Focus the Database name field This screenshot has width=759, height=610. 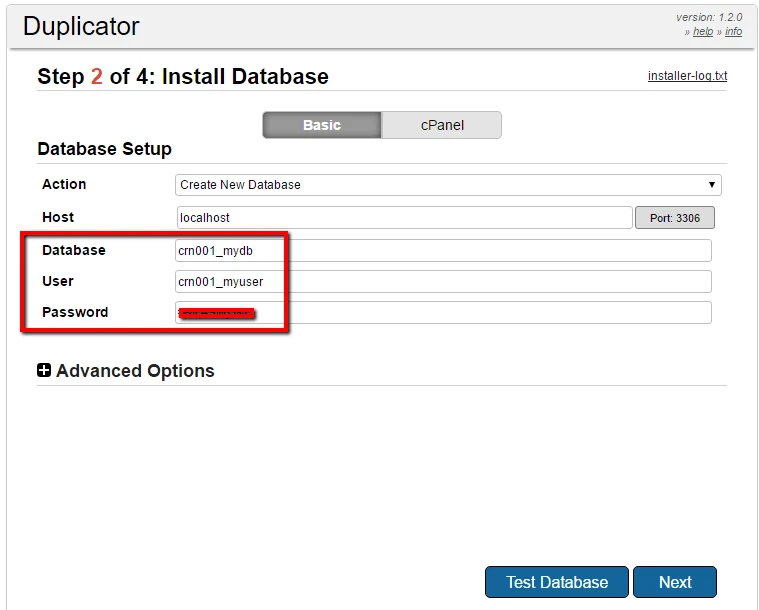tap(443, 251)
